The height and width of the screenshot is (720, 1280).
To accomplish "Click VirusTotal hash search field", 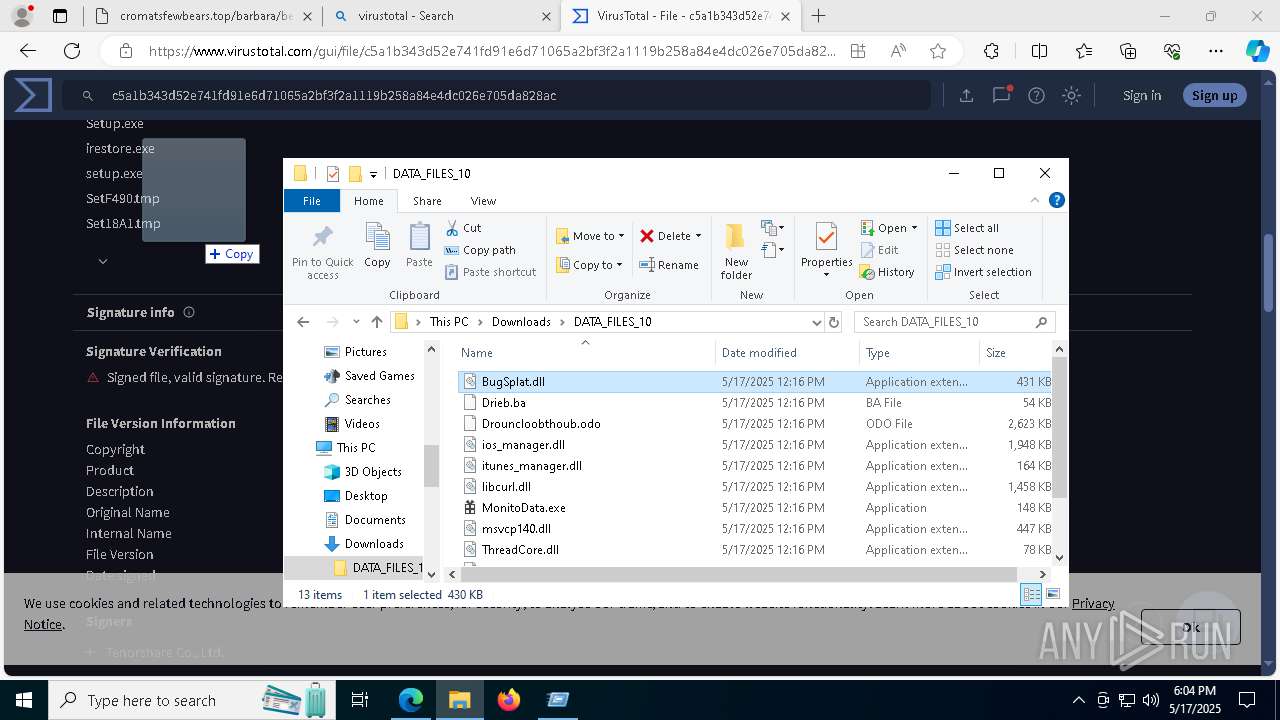I will pos(496,96).
